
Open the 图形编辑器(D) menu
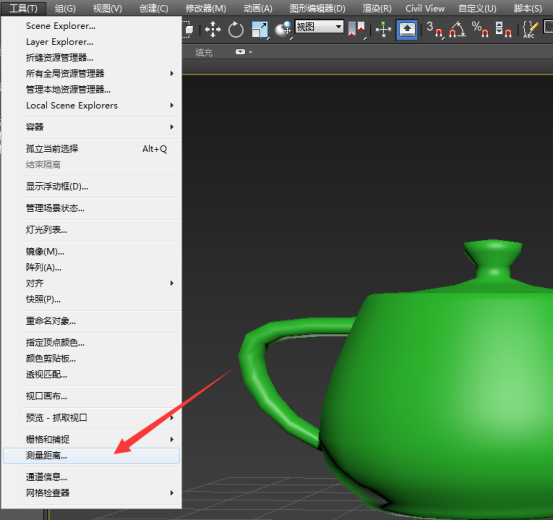click(317, 8)
